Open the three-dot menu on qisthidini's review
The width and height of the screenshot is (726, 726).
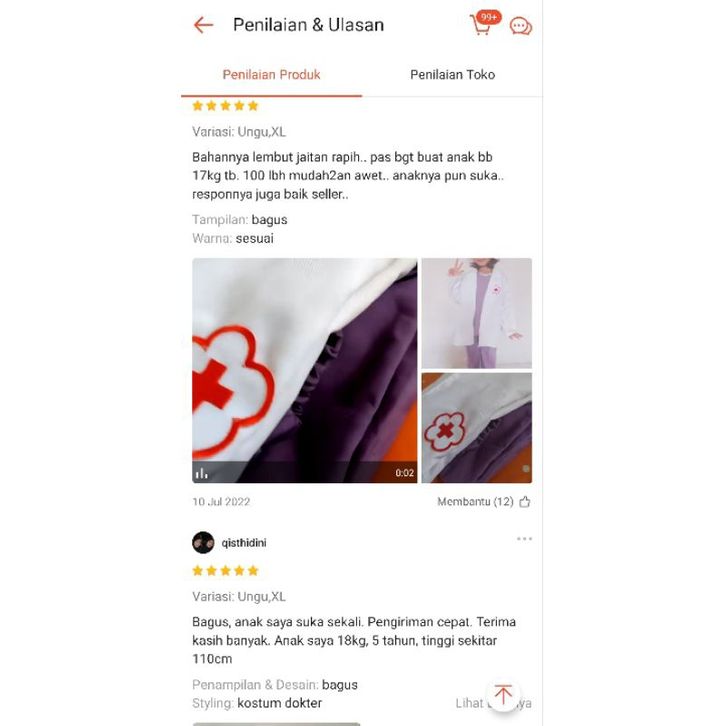[x=524, y=538]
